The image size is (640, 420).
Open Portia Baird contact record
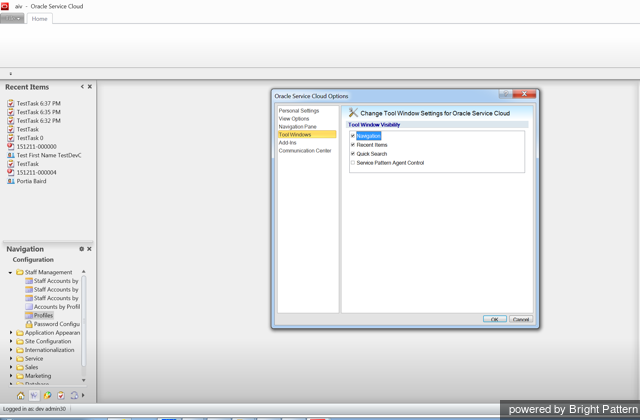click(x=27, y=181)
